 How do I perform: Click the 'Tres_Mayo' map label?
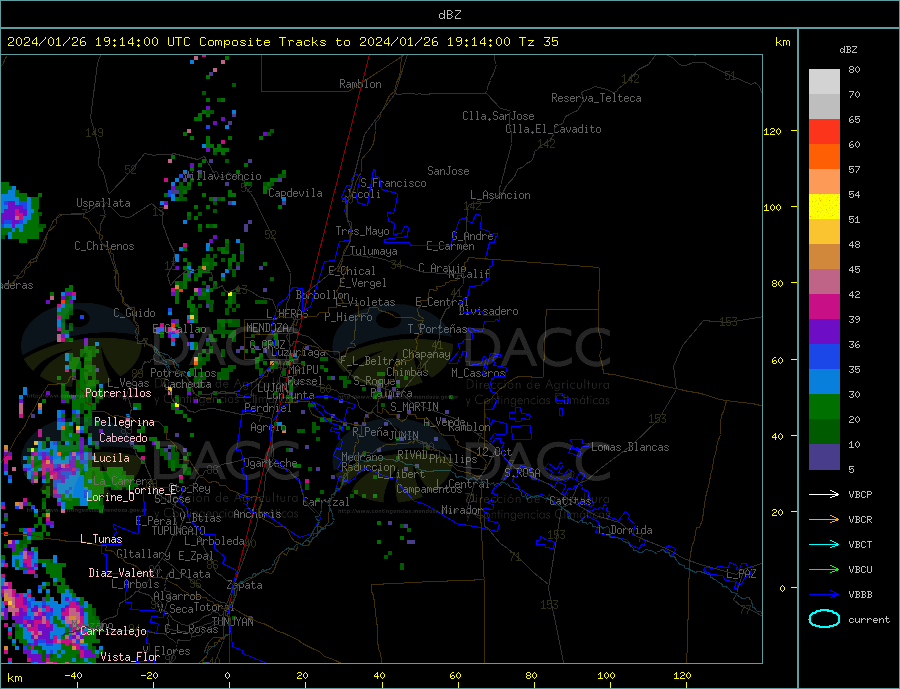point(363,231)
